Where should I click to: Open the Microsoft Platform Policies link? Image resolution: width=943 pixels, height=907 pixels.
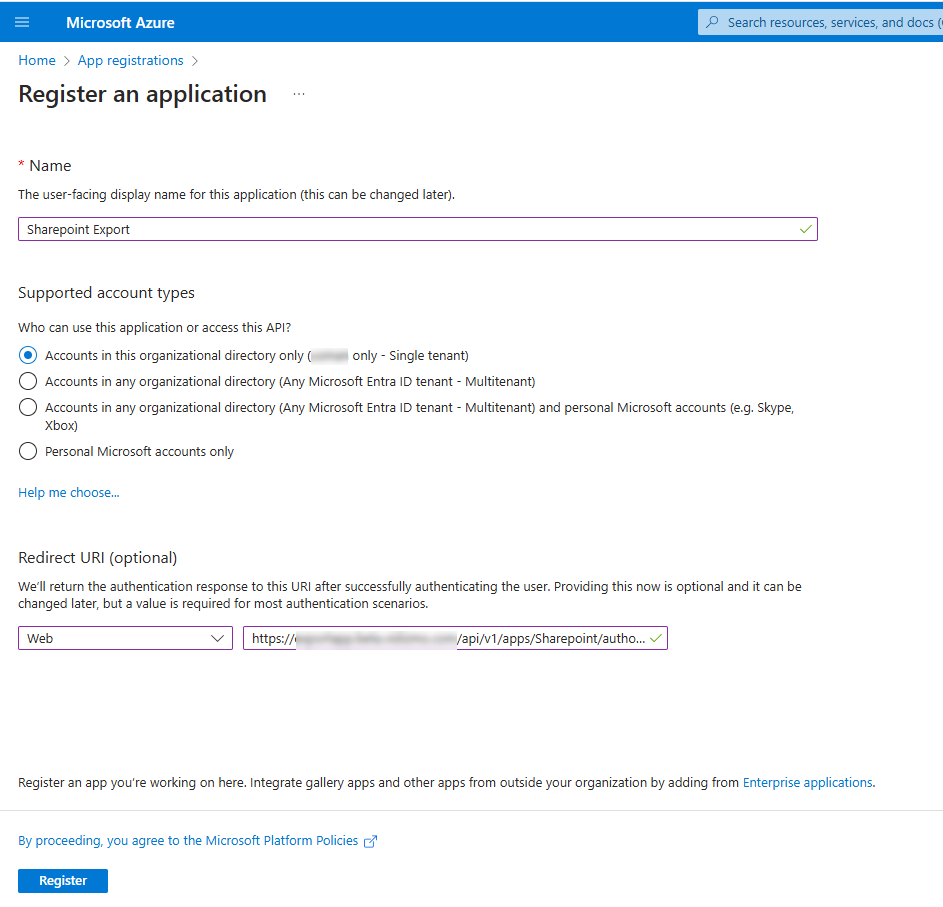click(188, 841)
